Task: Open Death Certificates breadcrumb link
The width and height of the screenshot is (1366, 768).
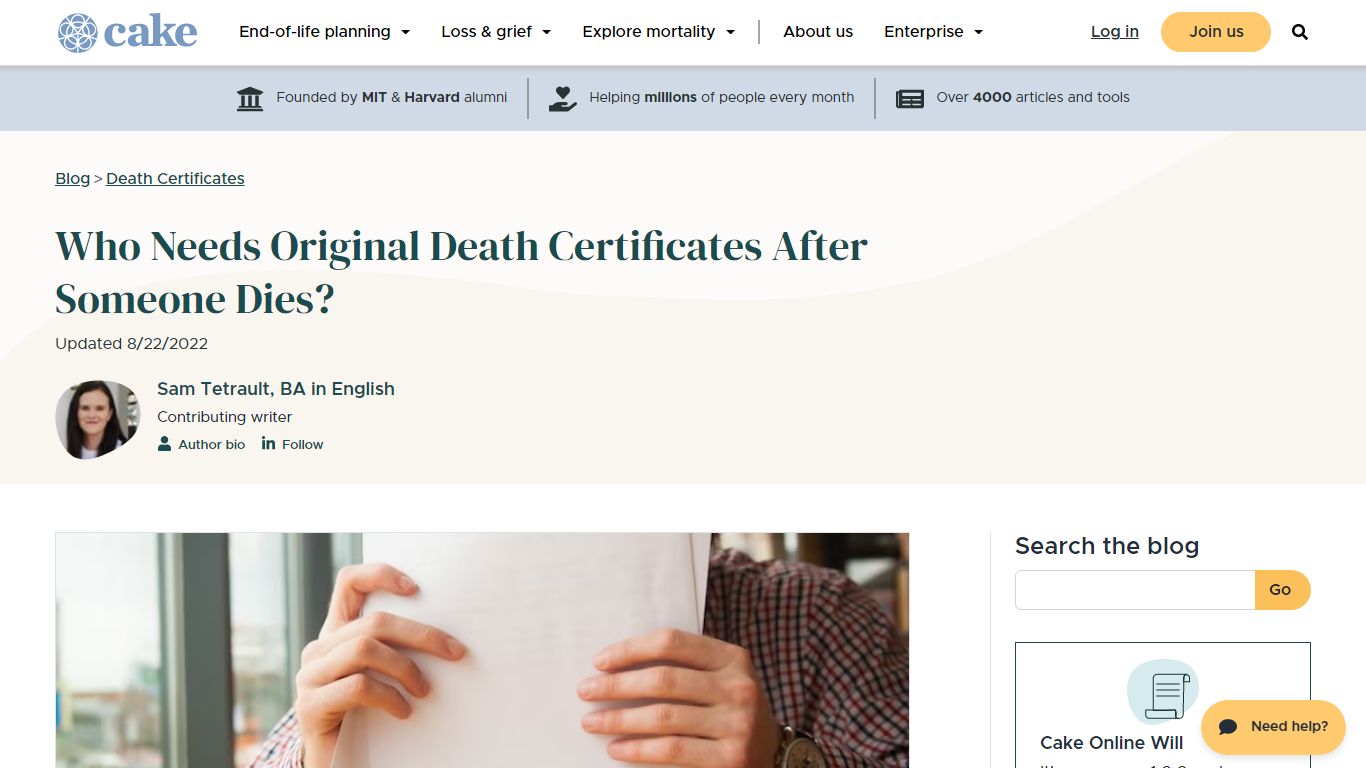Action: 175,178
